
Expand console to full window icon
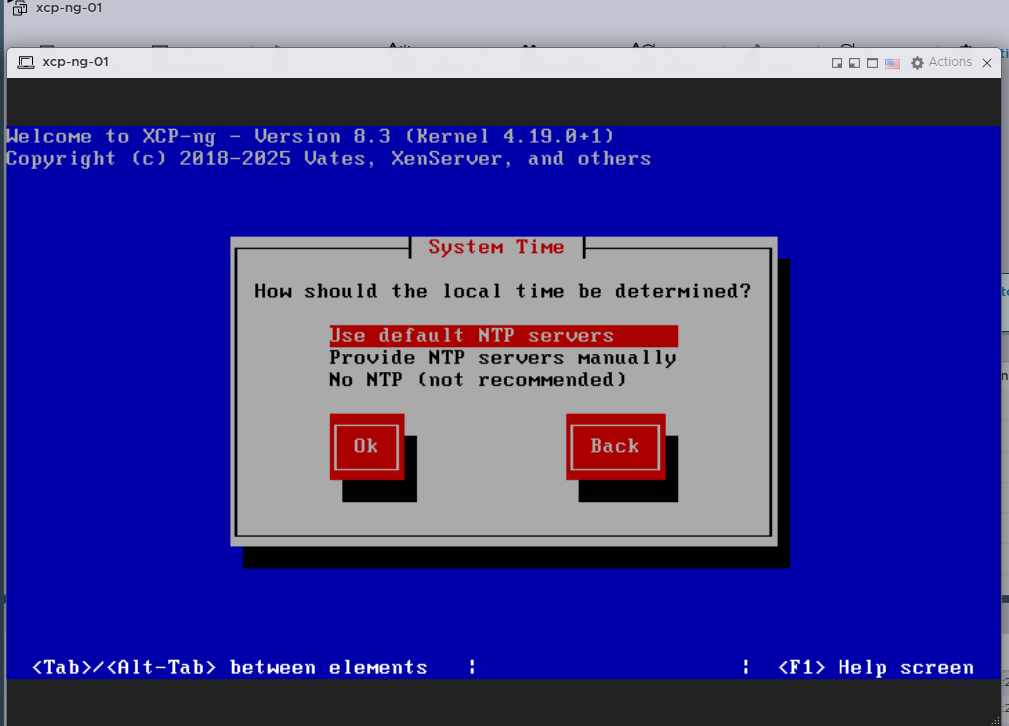pos(872,63)
